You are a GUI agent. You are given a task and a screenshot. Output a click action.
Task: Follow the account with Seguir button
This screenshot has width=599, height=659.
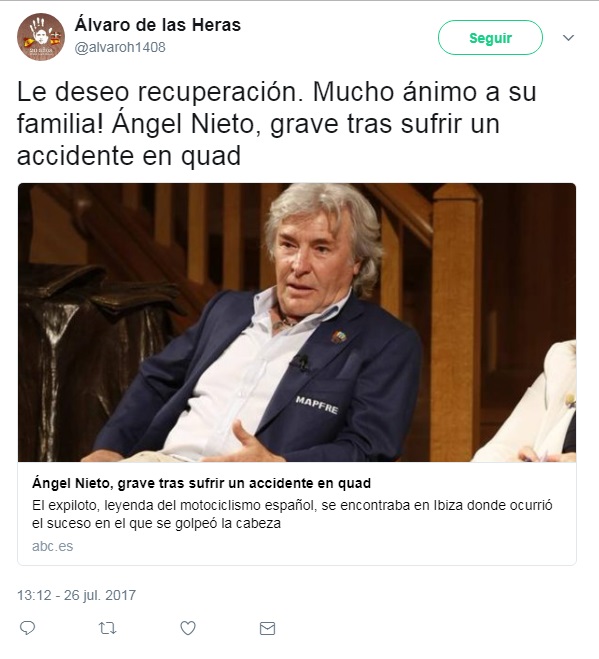tap(490, 38)
